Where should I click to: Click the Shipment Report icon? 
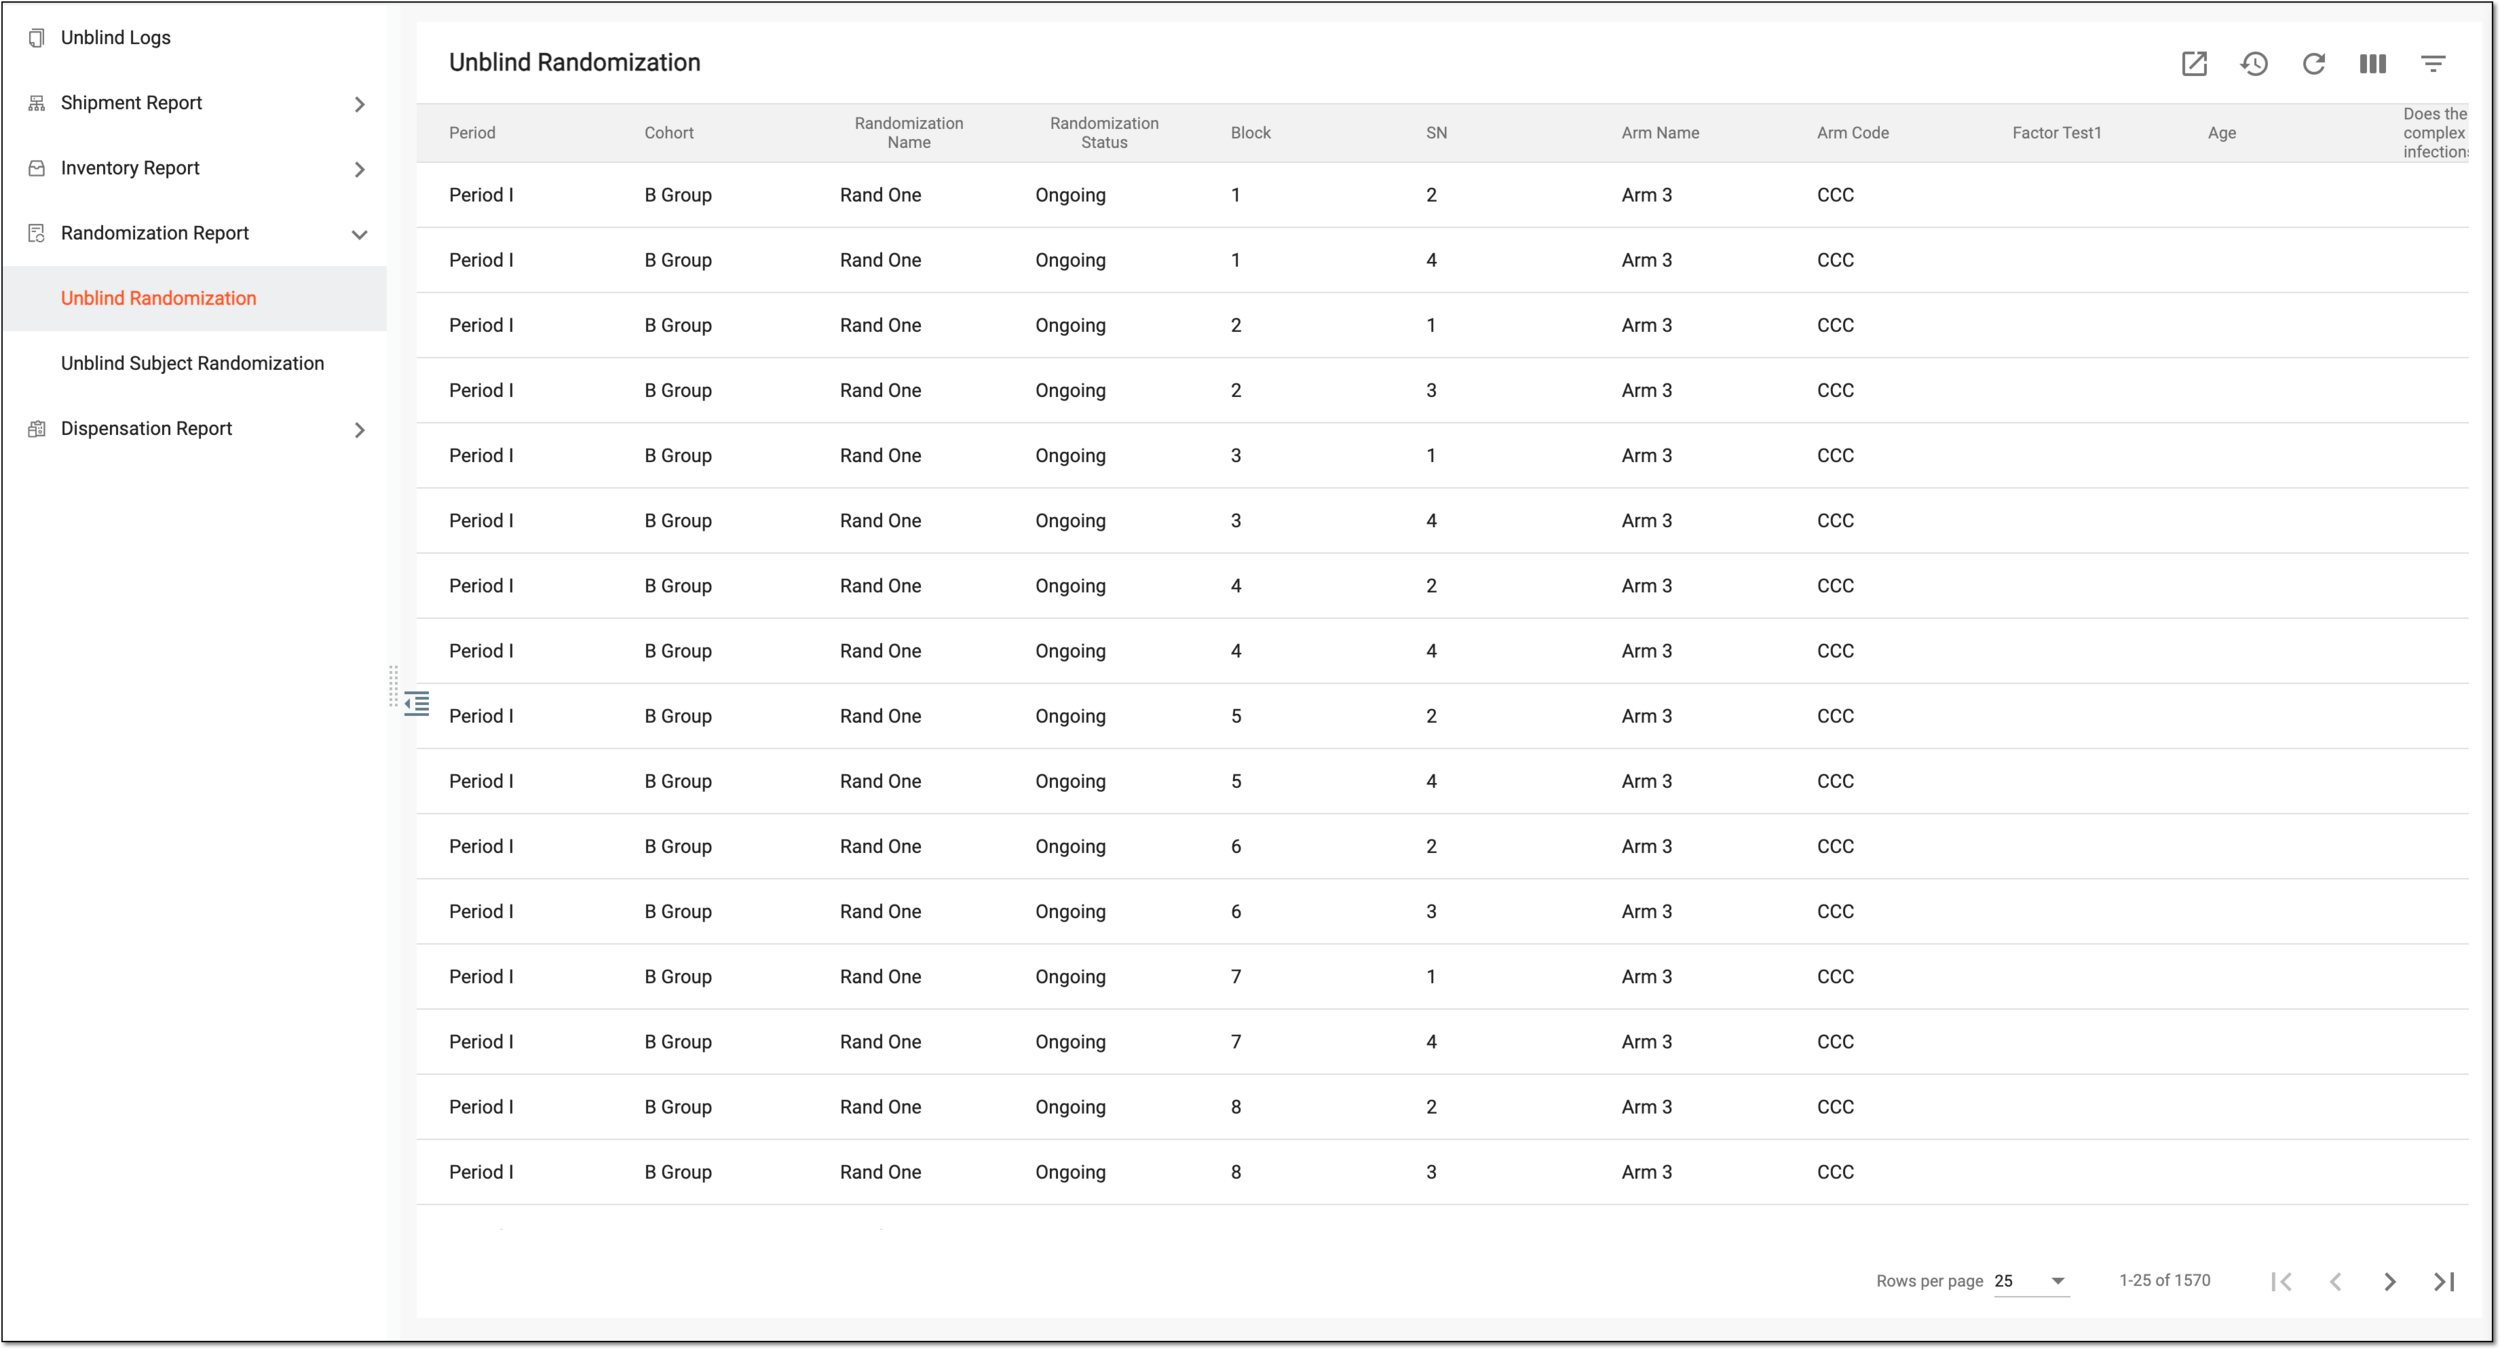pos(37,103)
